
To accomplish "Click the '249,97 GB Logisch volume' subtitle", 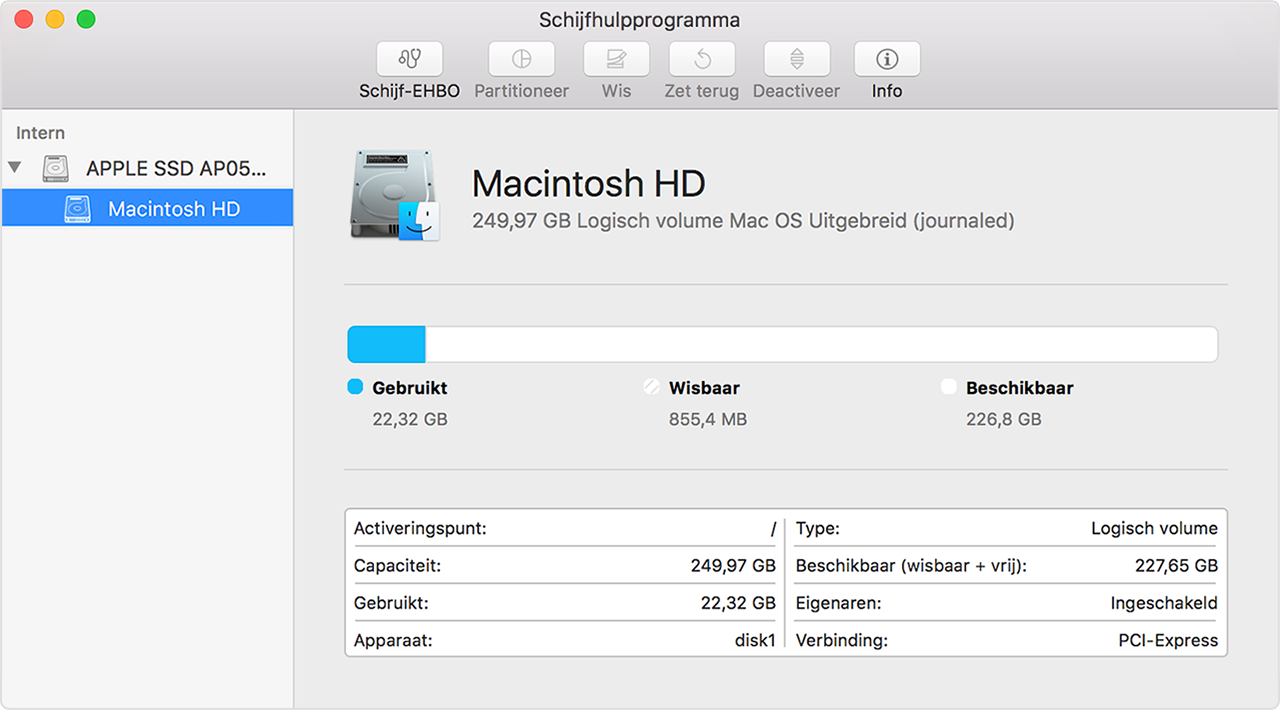I will [x=743, y=221].
